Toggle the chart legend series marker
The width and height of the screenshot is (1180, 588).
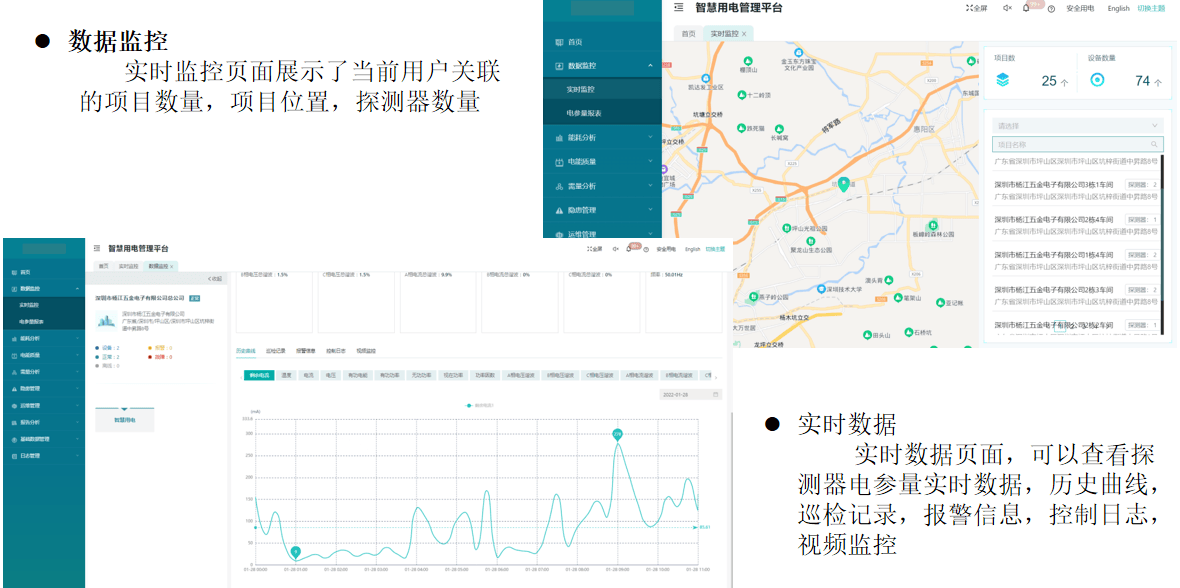click(x=468, y=405)
